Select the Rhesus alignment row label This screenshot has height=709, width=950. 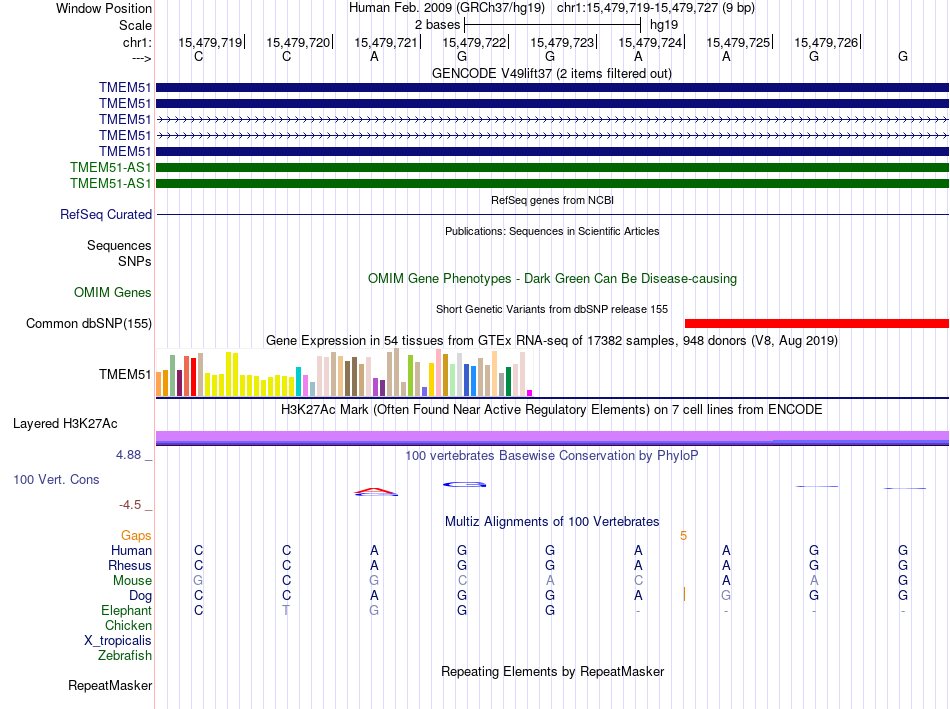click(x=130, y=565)
